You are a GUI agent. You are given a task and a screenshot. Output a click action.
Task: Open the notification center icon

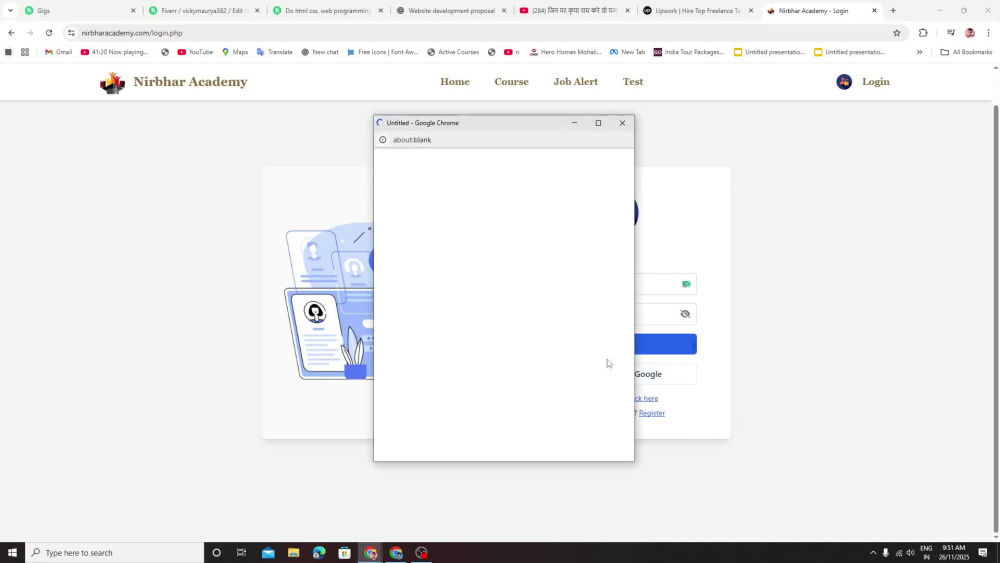tap(983, 553)
